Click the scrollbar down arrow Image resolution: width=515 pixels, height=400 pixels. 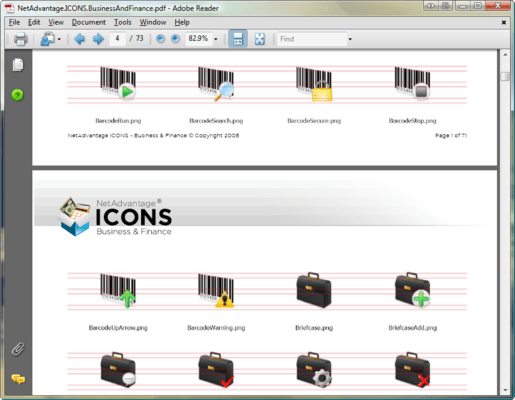point(505,389)
